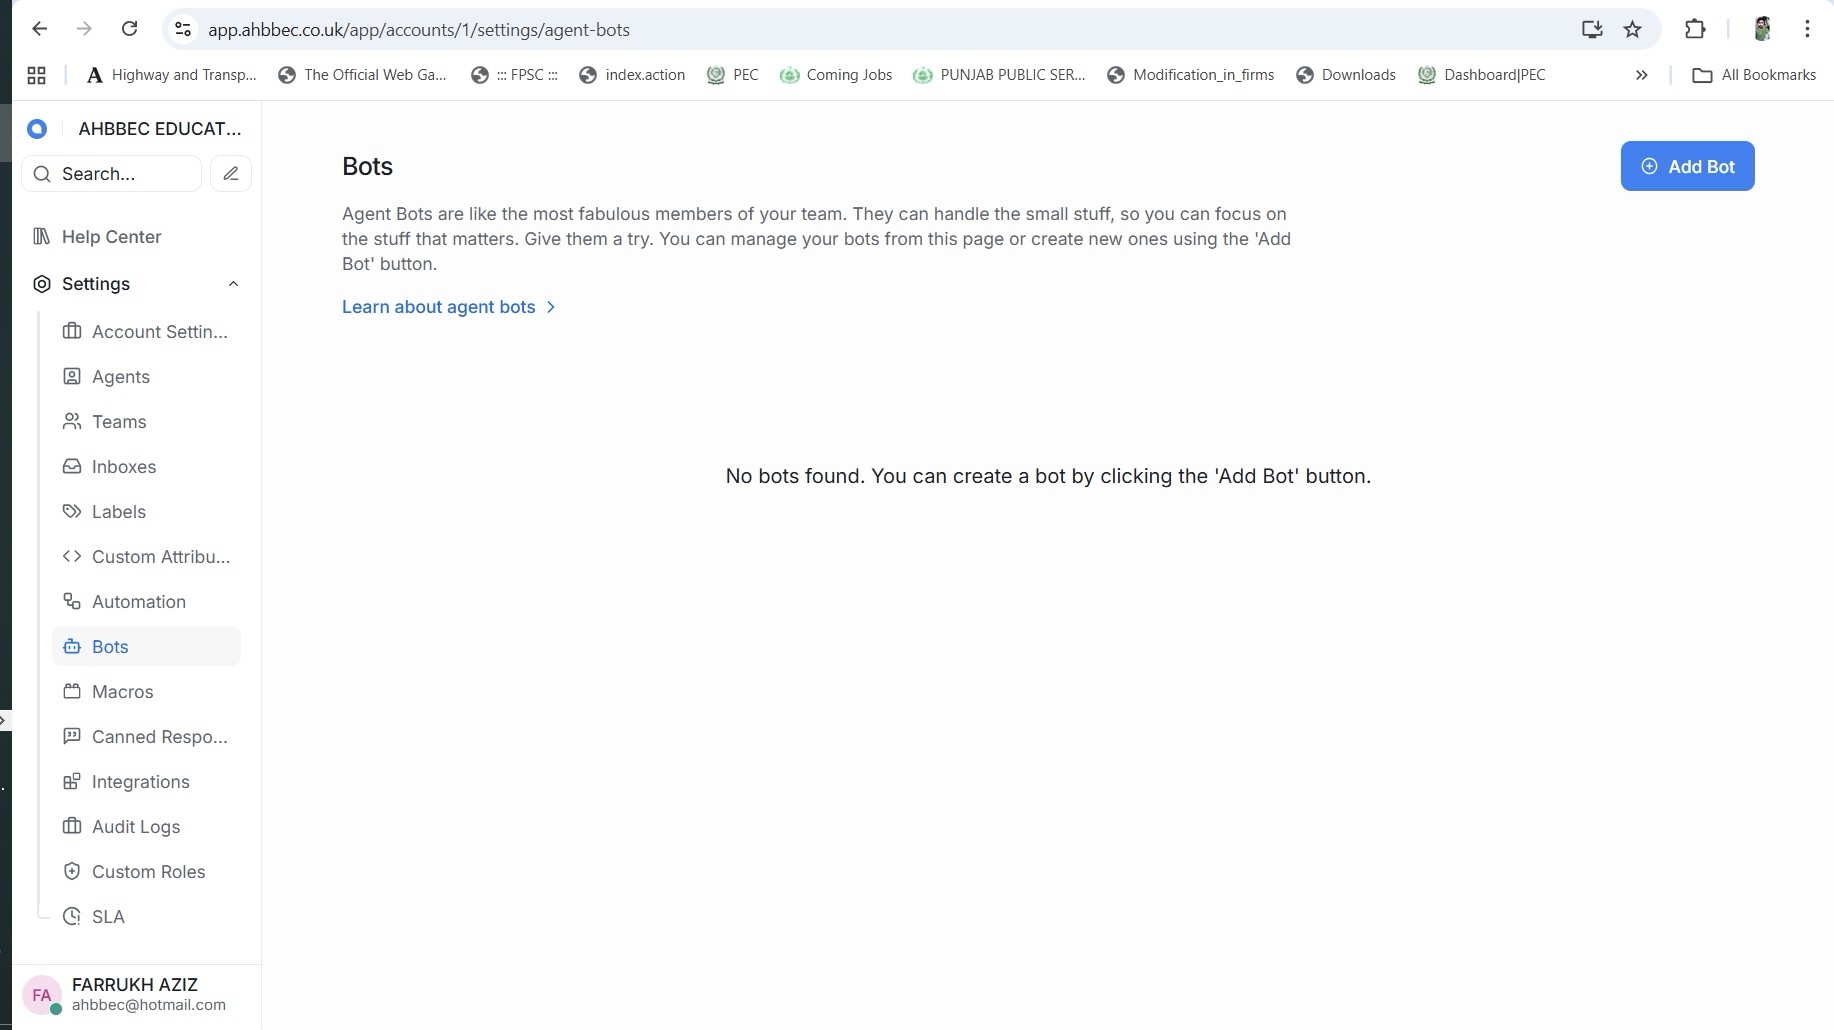Open Canned Responses settings
Screen dimensions: 1834x1030
tap(159, 737)
